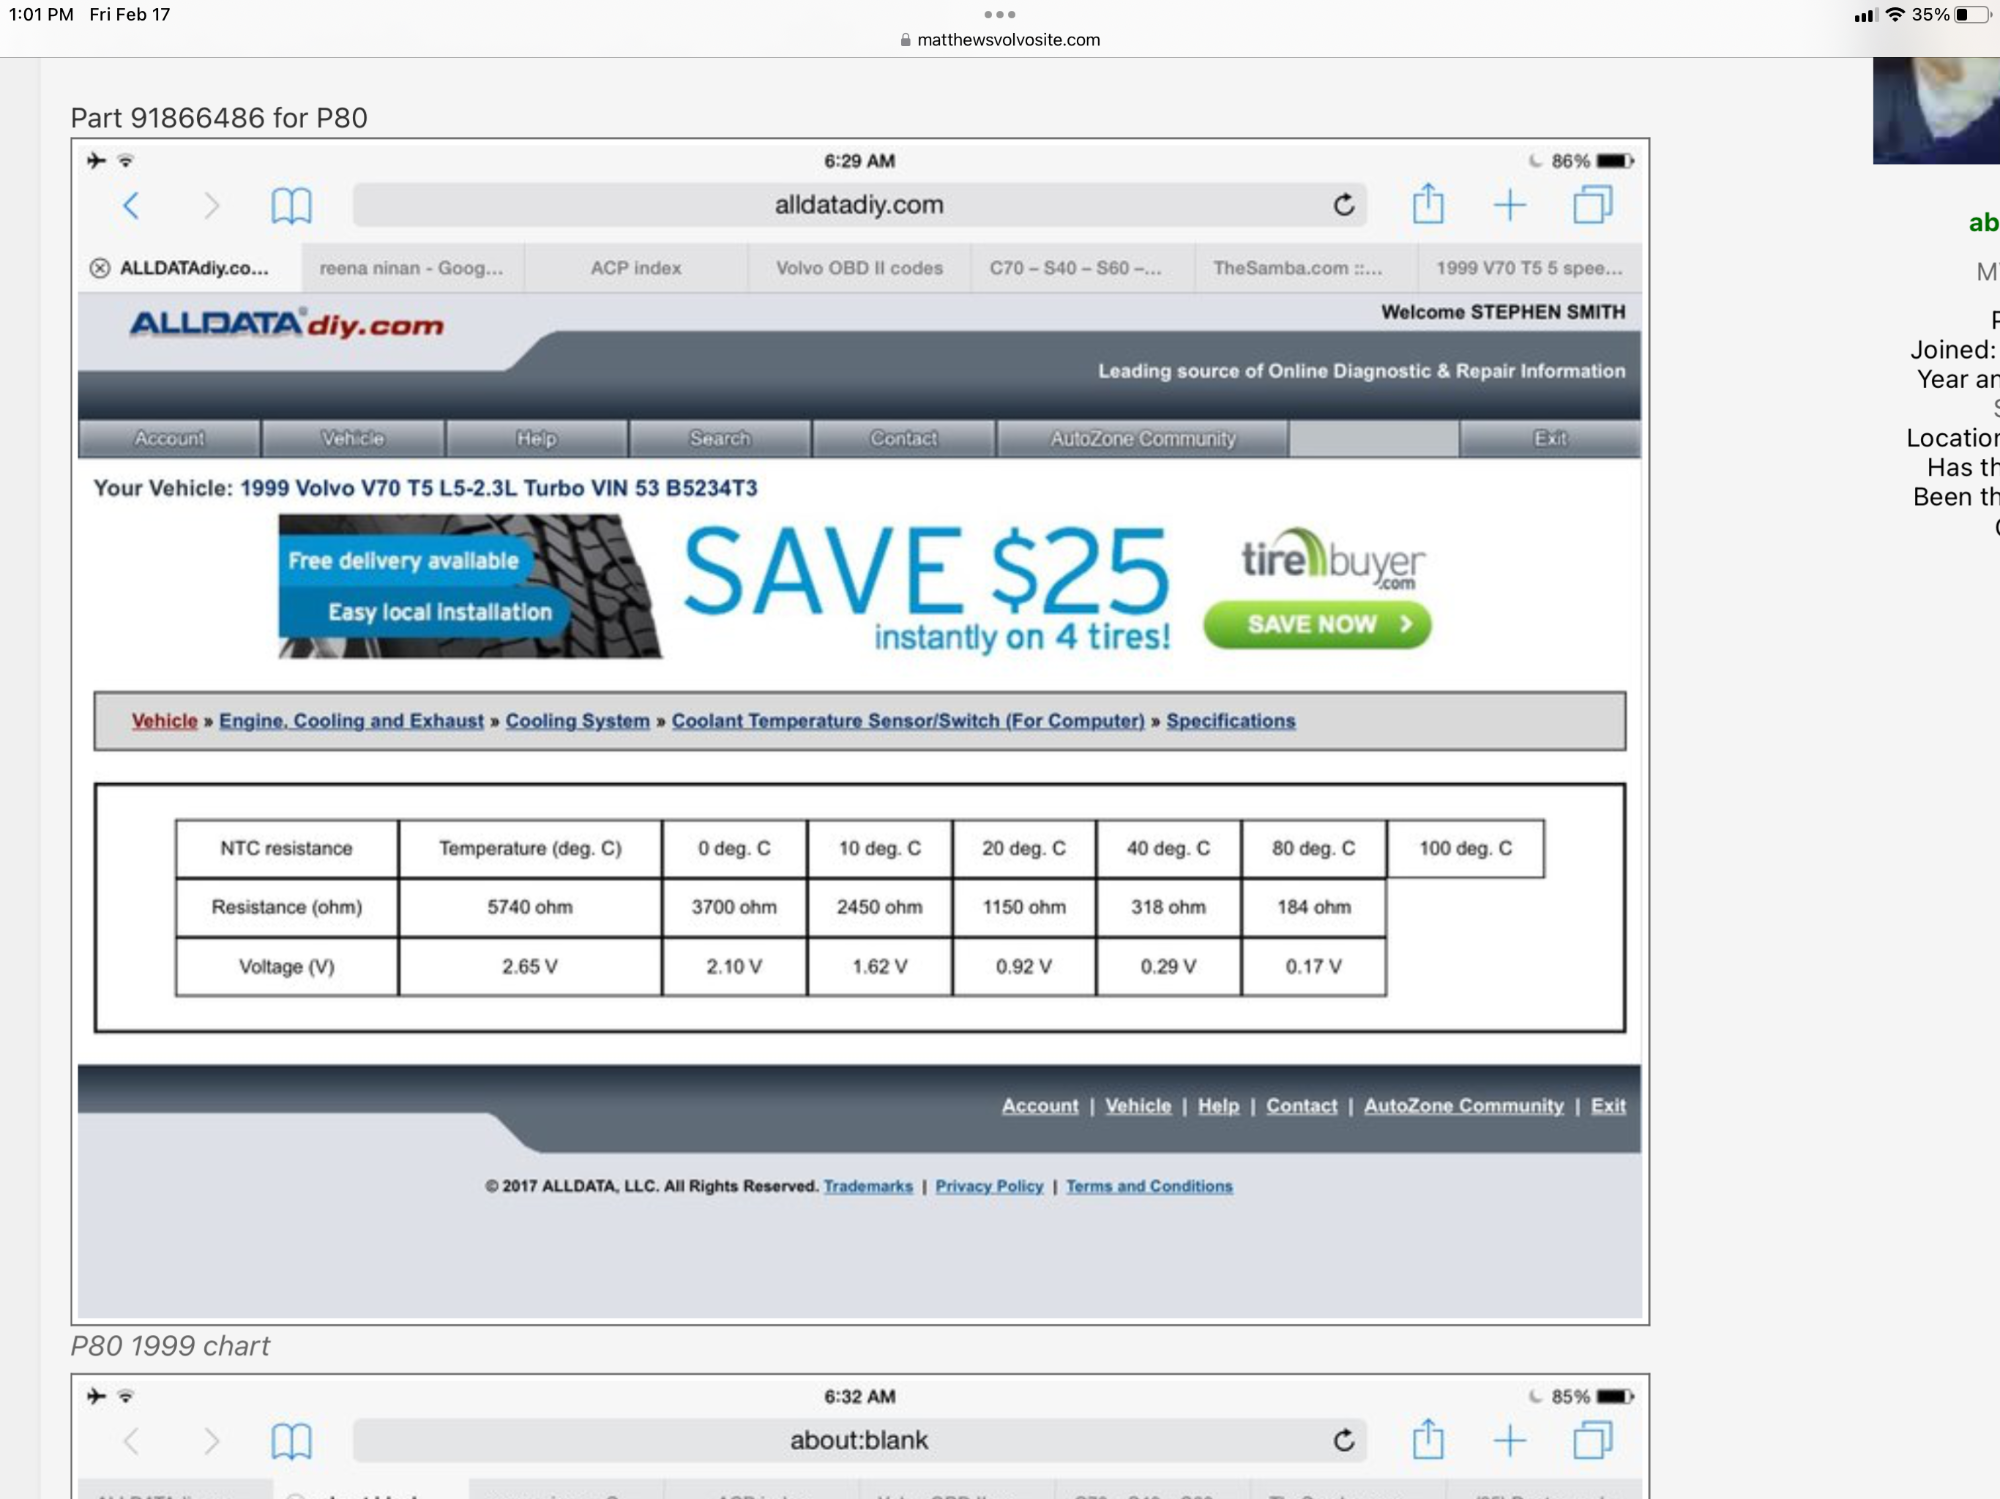Tap the share icon beside the address bar

(1427, 205)
